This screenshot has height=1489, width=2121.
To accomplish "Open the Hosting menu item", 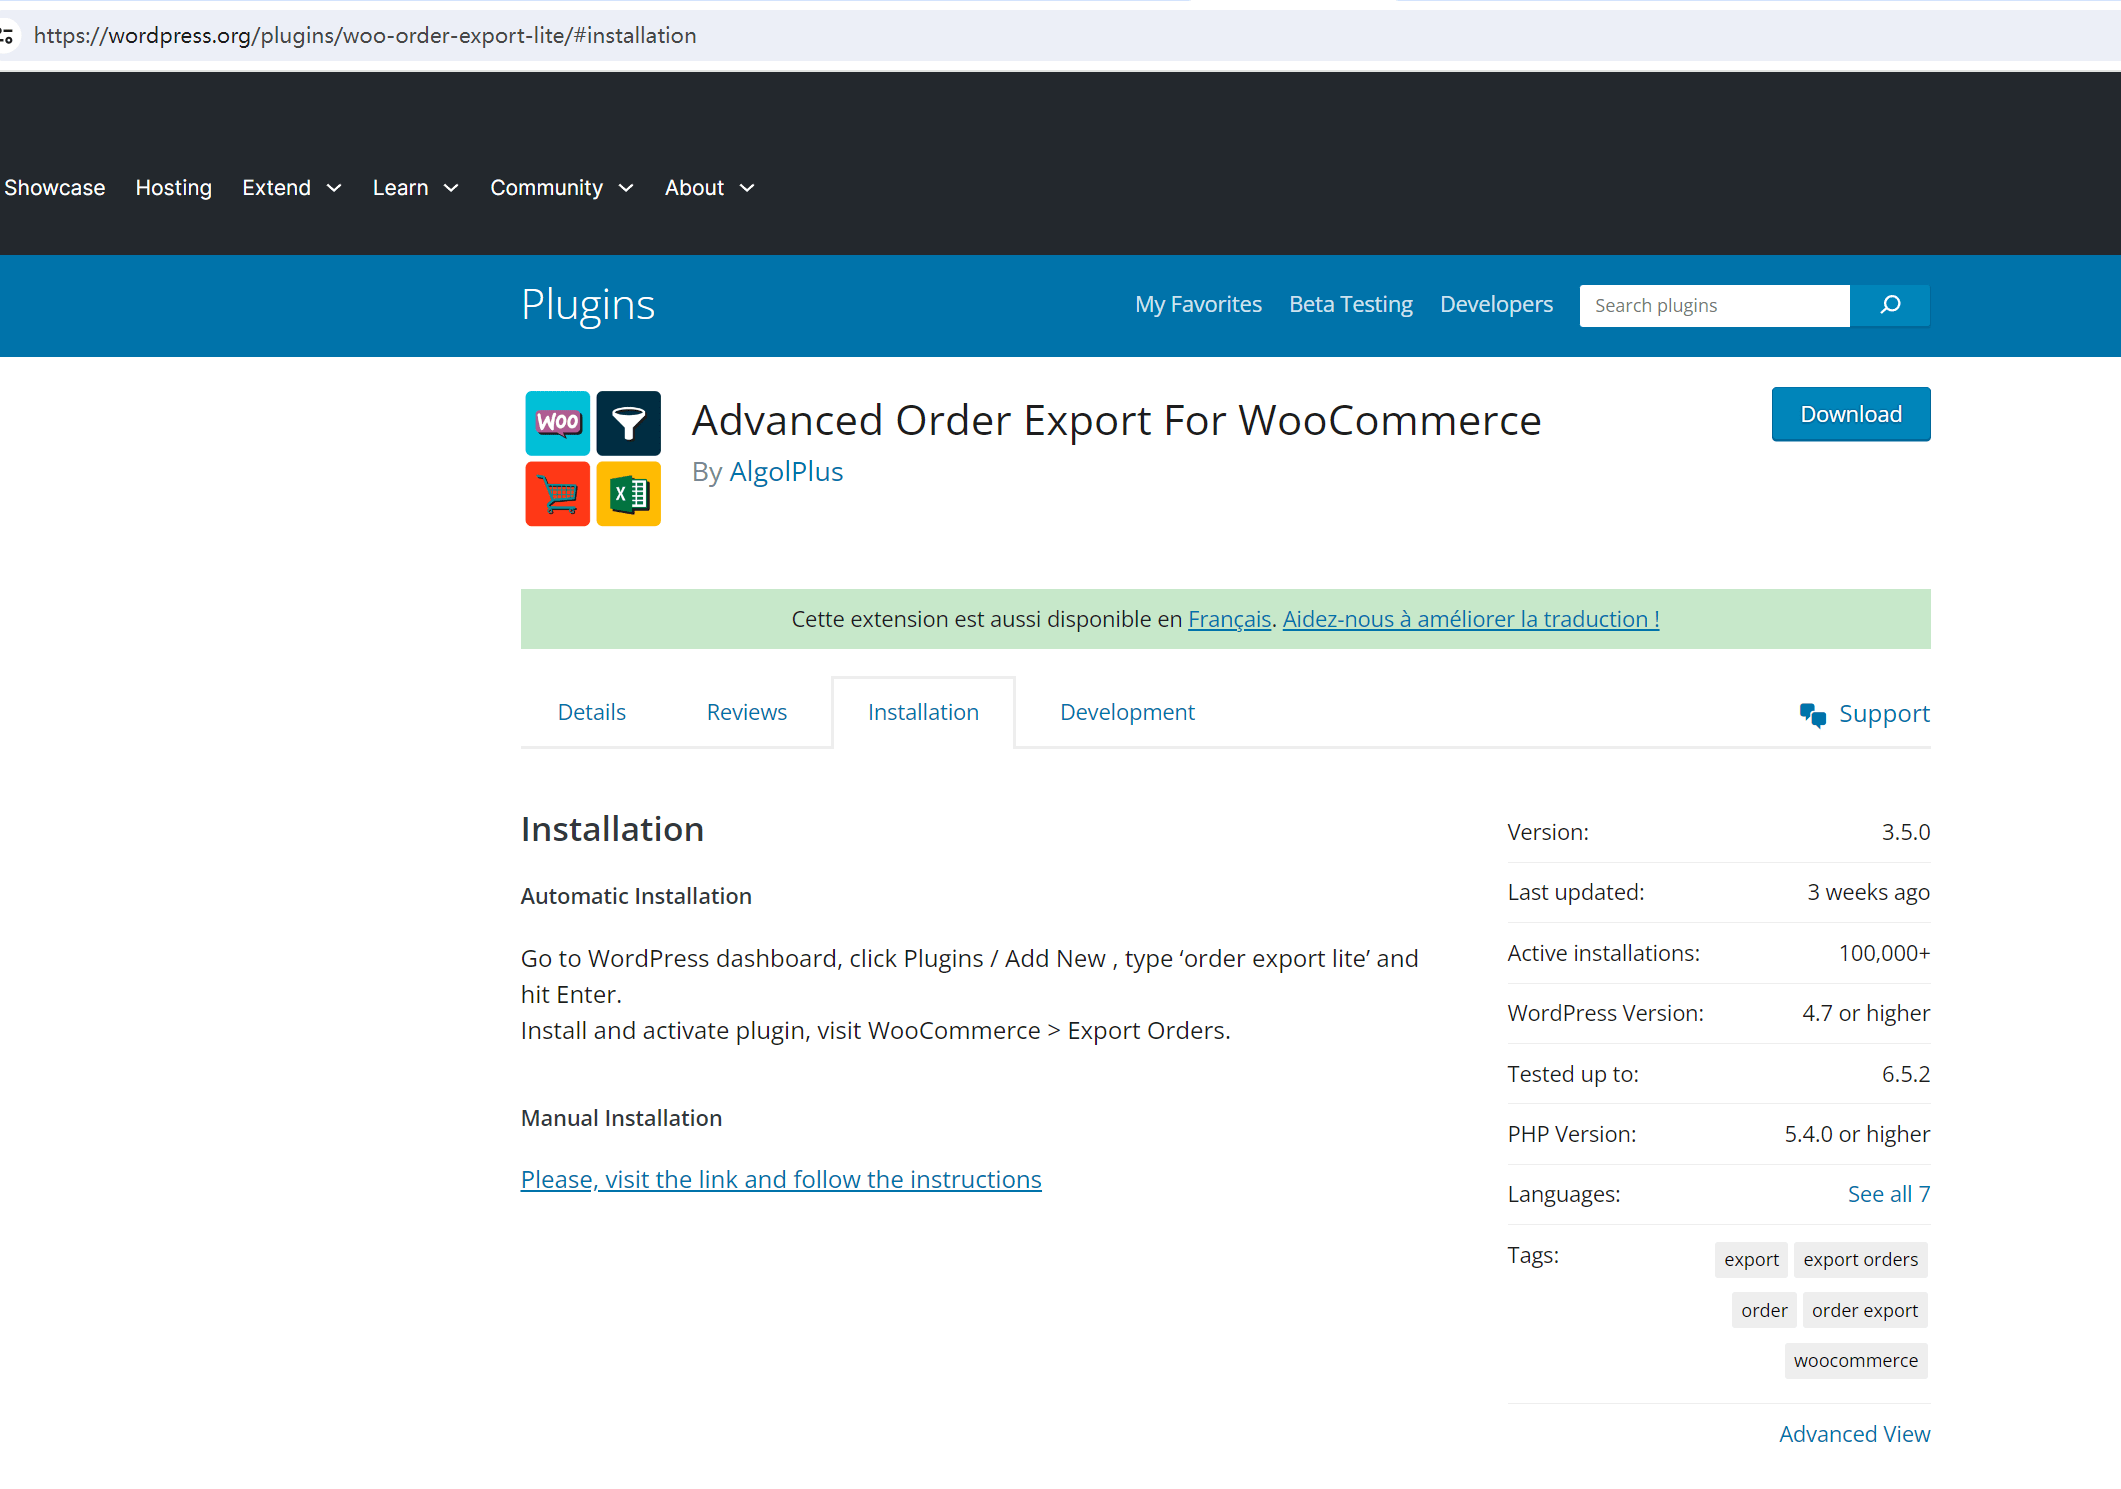I will pos(174,188).
